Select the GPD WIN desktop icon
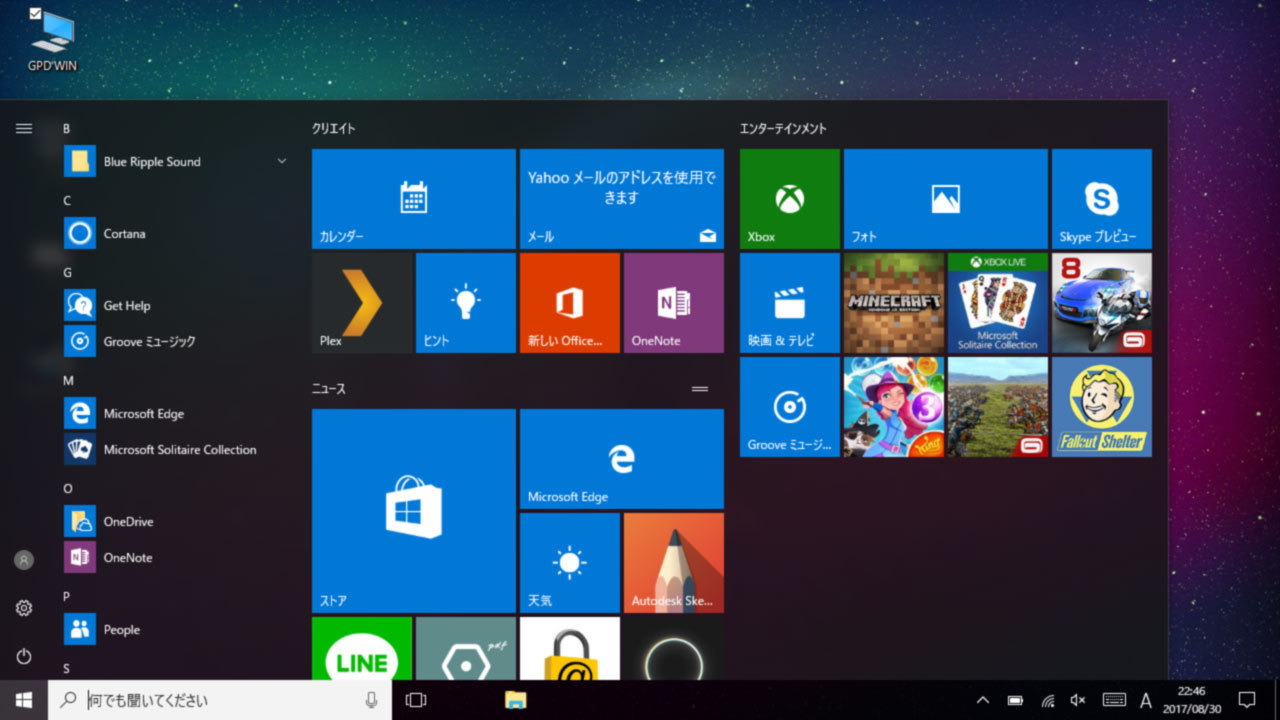Screen dimensions: 1280x720 52,41
